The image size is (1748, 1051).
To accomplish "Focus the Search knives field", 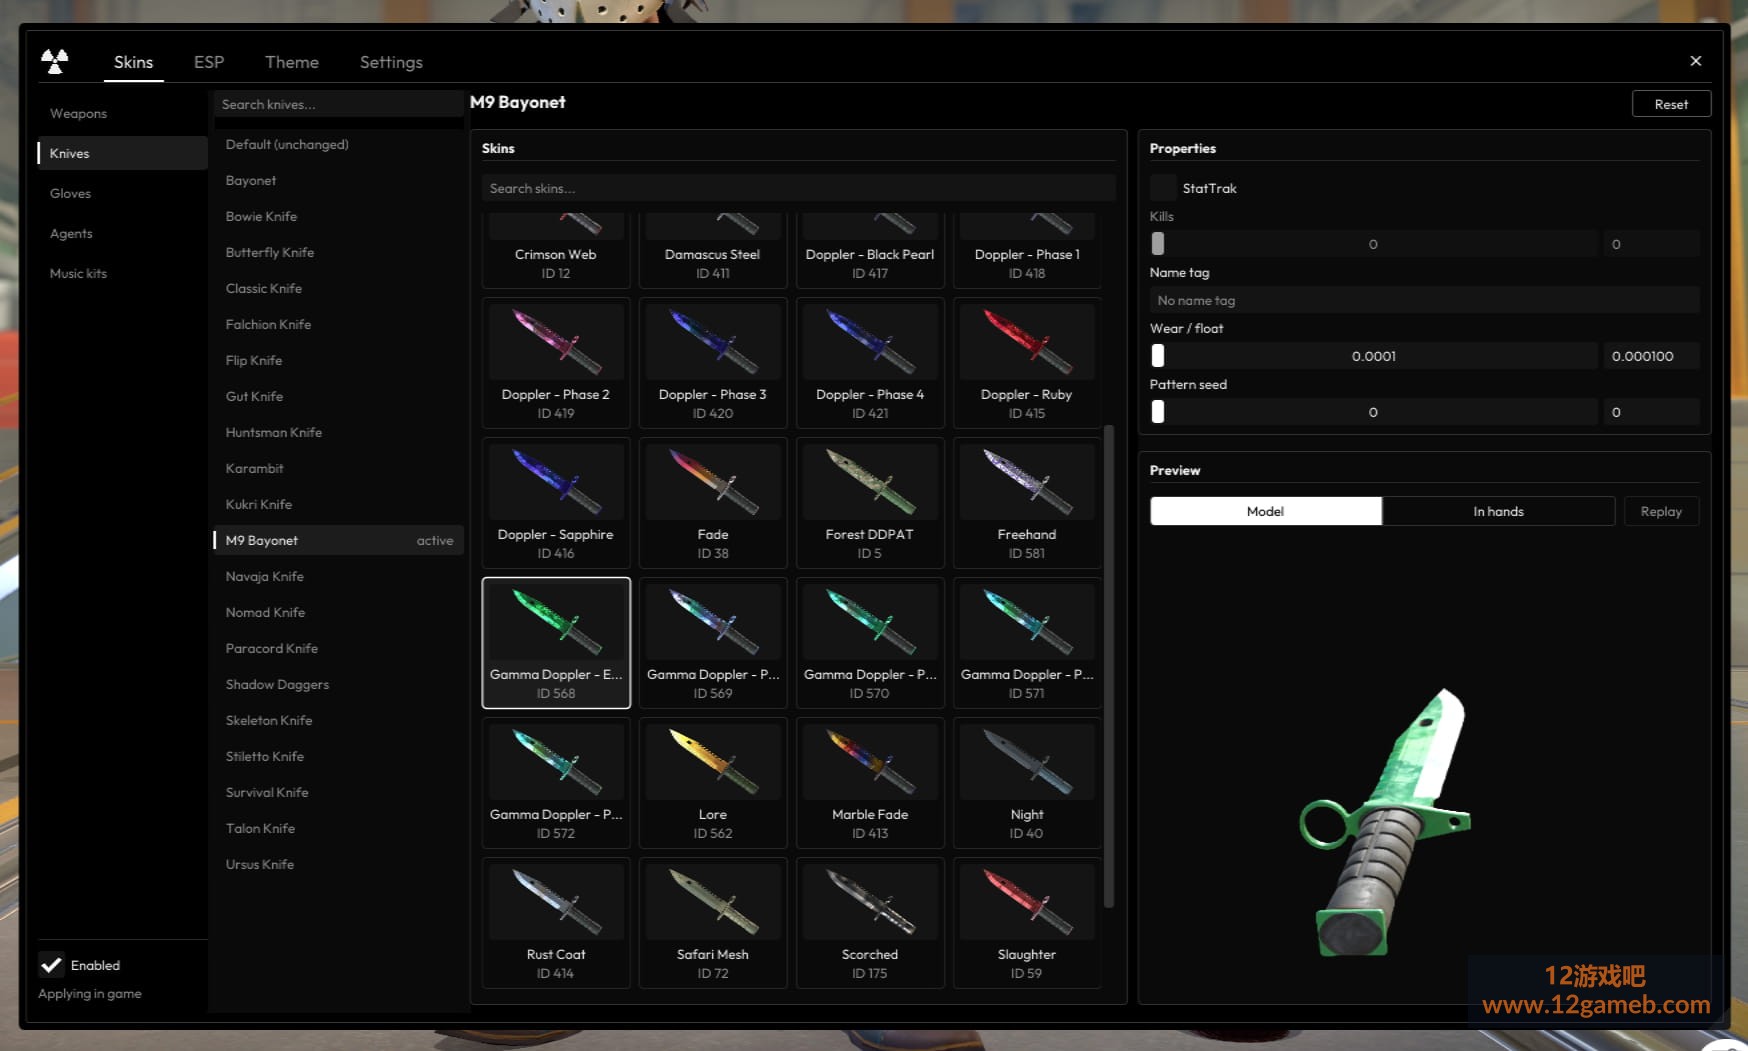I will point(339,104).
